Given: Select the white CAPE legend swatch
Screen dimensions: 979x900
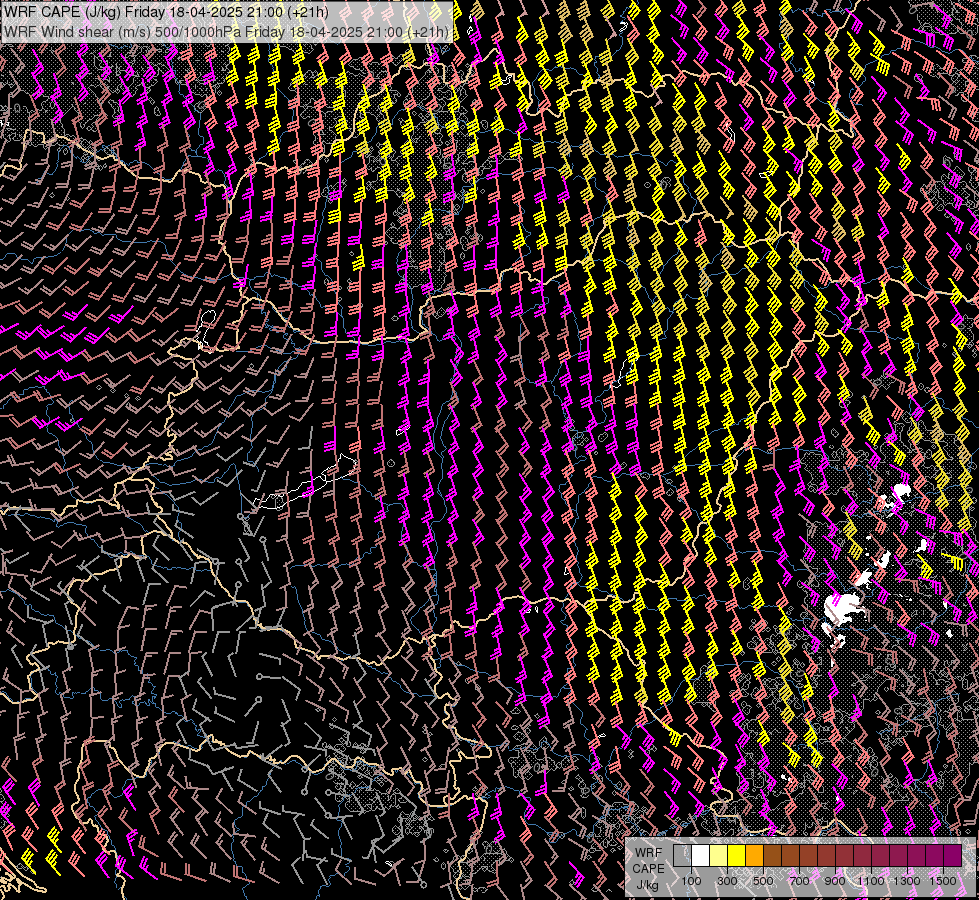Looking at the screenshot, I should pyautogui.click(x=701, y=855).
